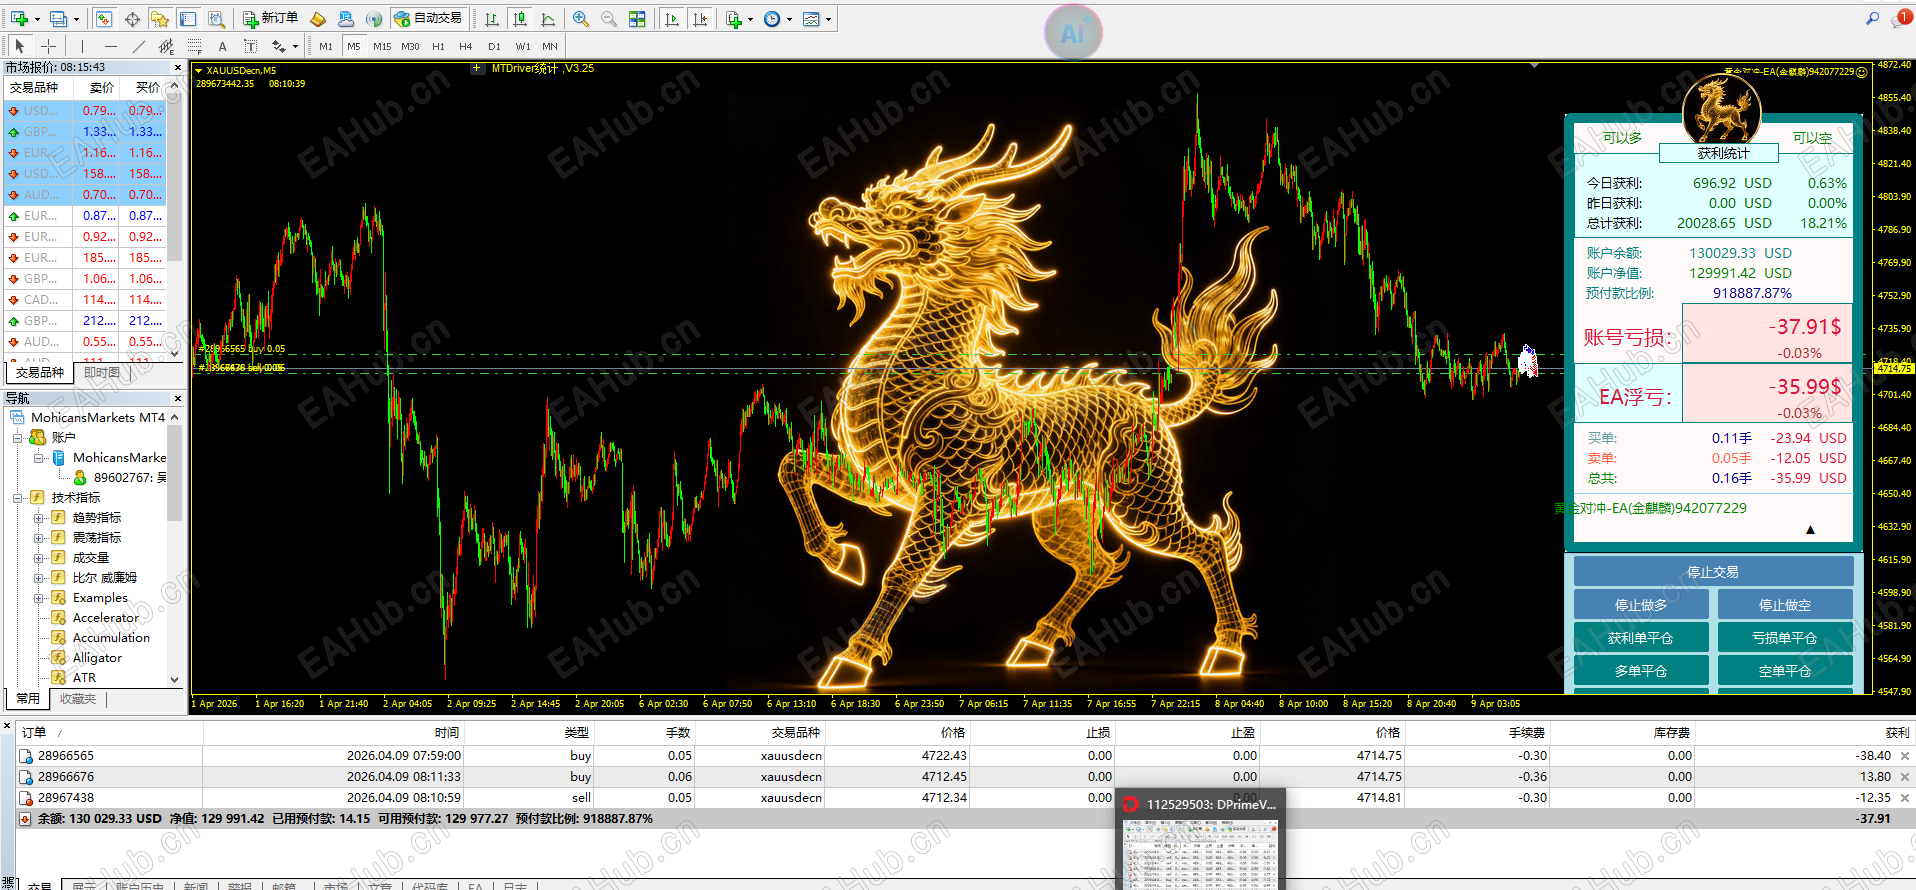The image size is (1916, 890).
Task: Select the equidistant channel tool
Action: pyautogui.click(x=166, y=46)
